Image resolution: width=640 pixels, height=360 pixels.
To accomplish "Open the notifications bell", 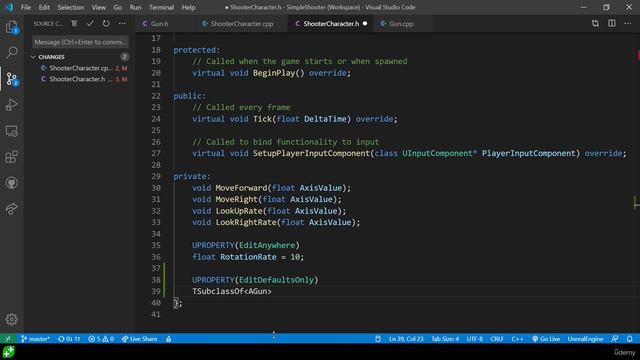I will (x=630, y=339).
